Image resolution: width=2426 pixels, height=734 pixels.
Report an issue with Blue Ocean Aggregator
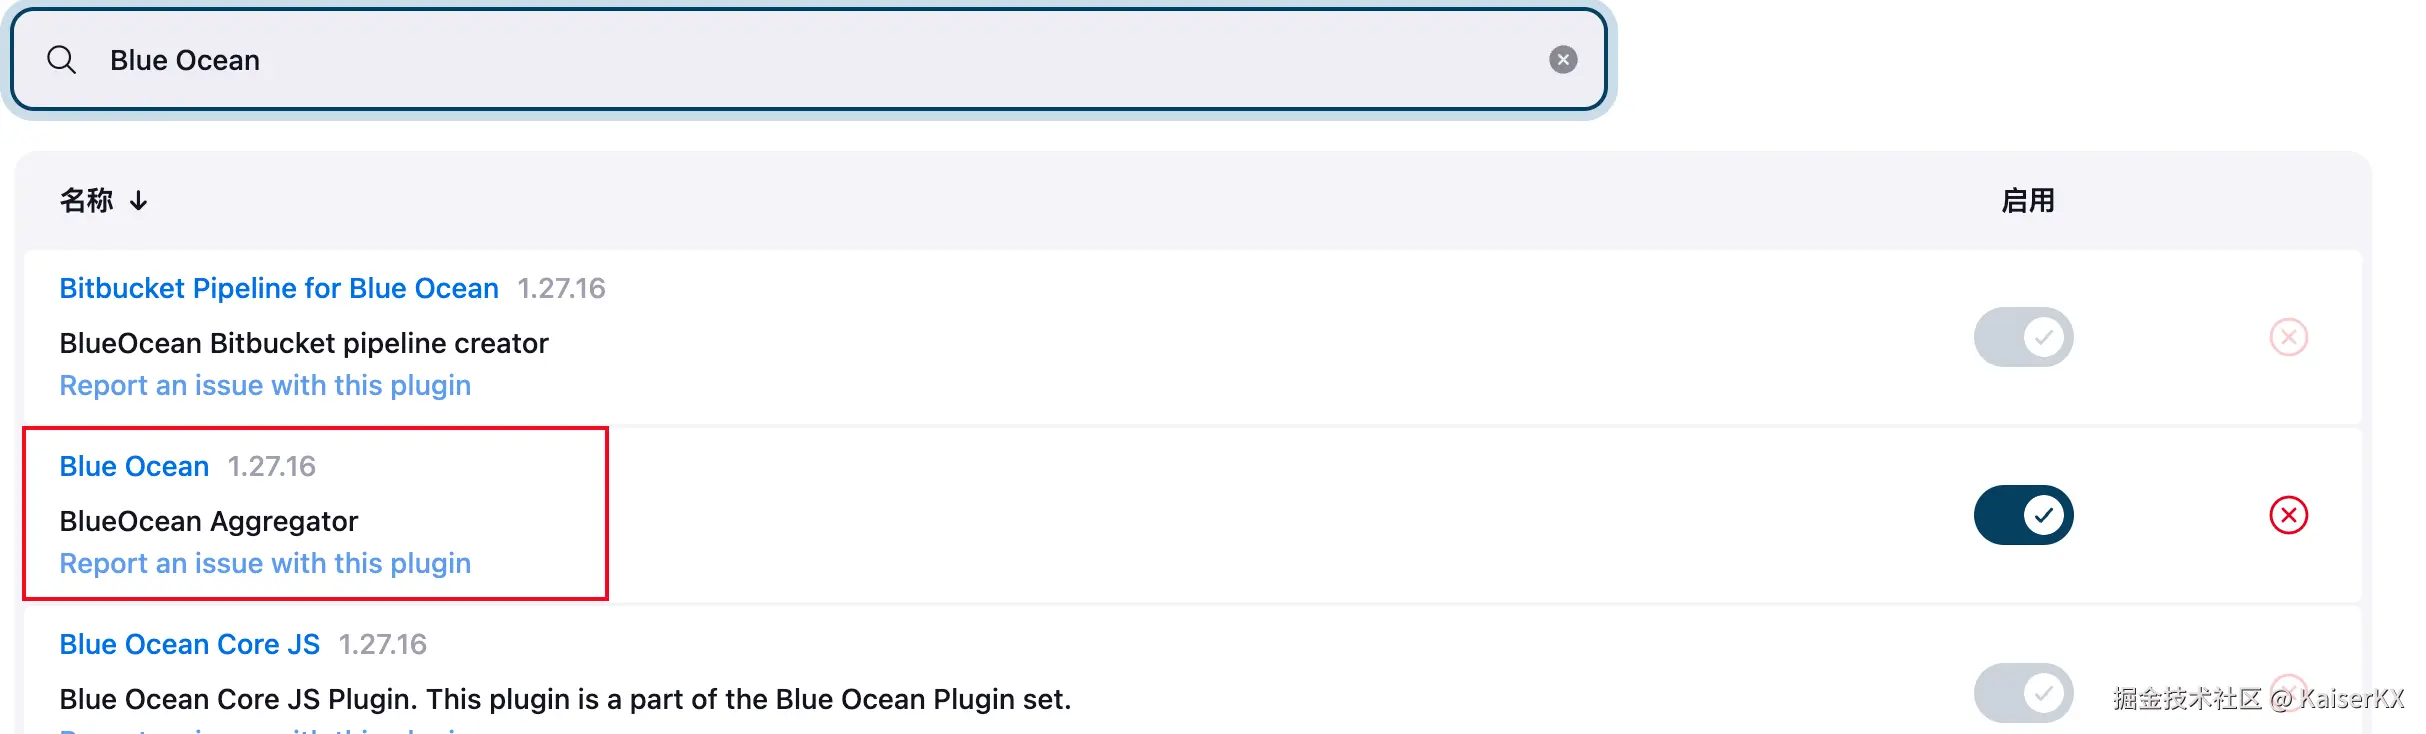265,563
